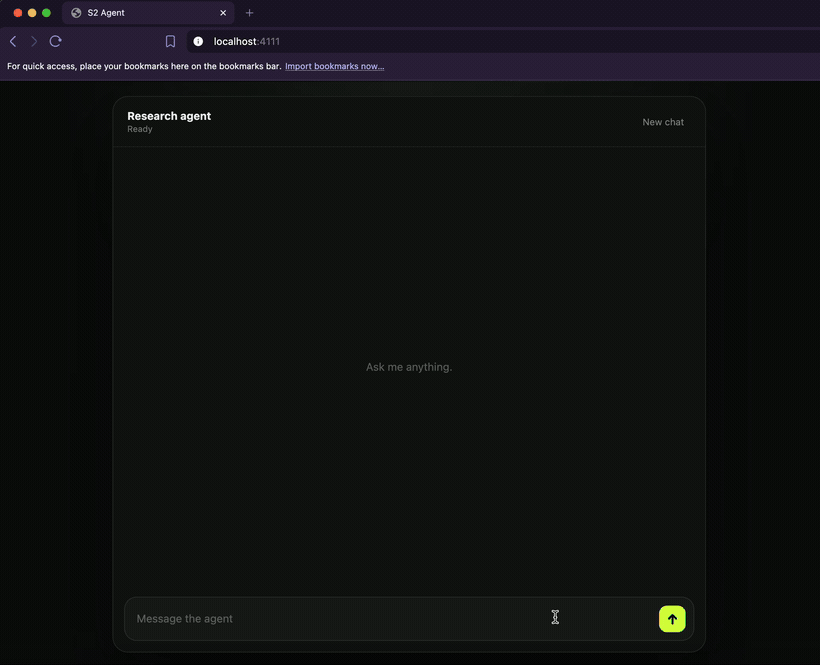Viewport: 820px width, 665px height.
Task: Minimize the window with the yellow button
Action: pos(32,13)
